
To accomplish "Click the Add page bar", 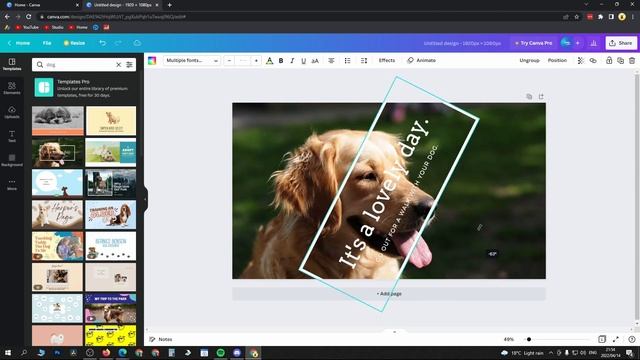I will click(389, 293).
